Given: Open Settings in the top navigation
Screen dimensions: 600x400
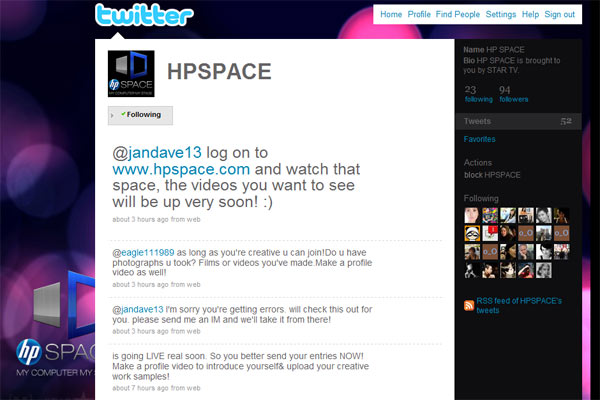Looking at the screenshot, I should tap(501, 14).
